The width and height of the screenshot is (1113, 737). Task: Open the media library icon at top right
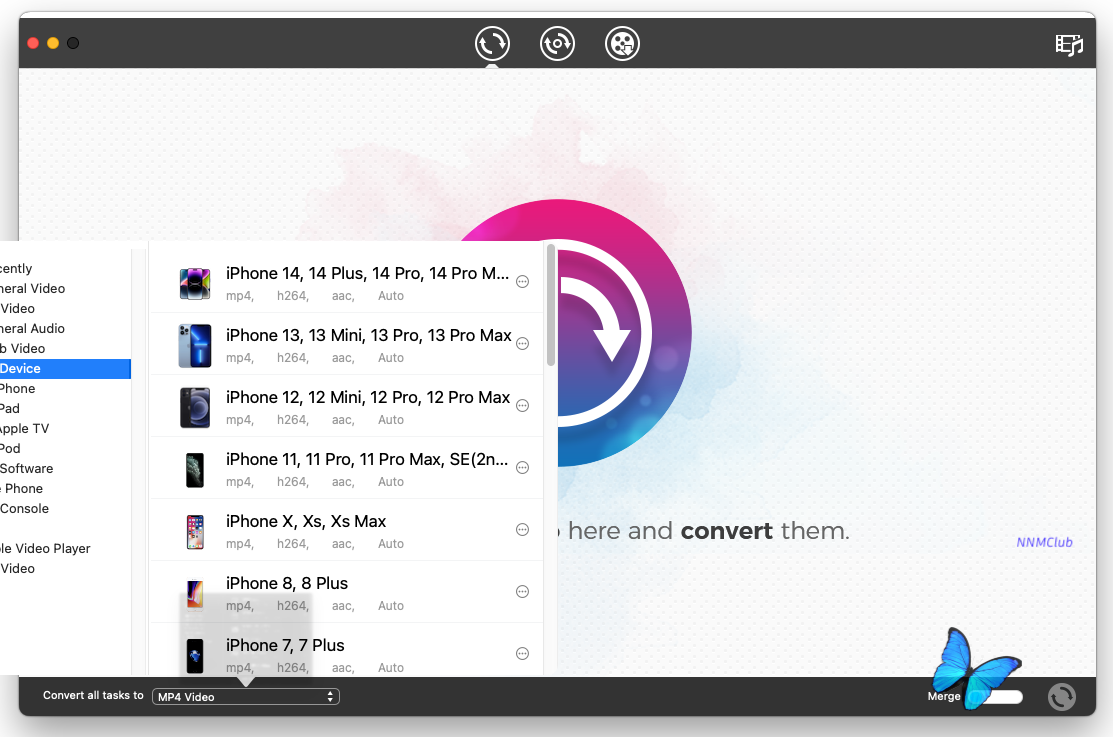coord(1069,45)
